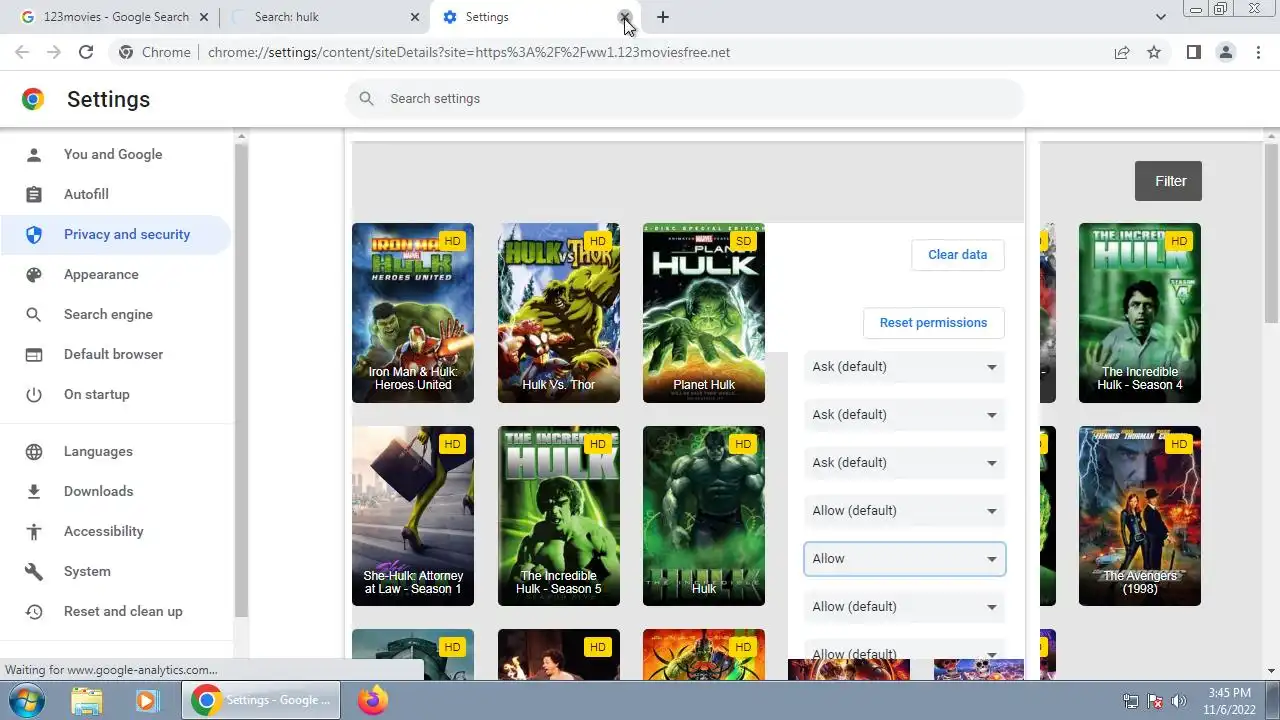Click the System wrench icon
The height and width of the screenshot is (720, 1280).
34,571
